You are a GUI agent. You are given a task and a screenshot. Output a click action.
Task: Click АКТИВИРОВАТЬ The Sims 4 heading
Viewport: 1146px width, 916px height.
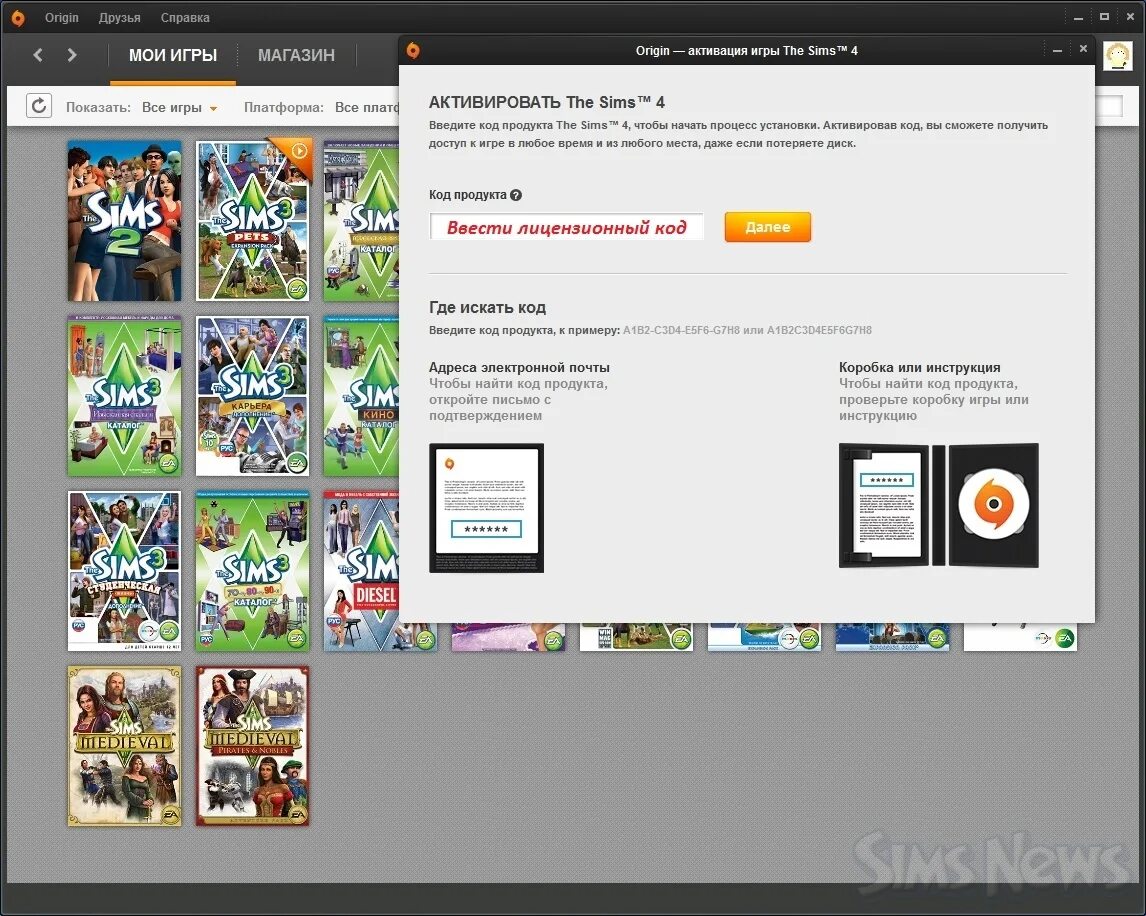[547, 102]
